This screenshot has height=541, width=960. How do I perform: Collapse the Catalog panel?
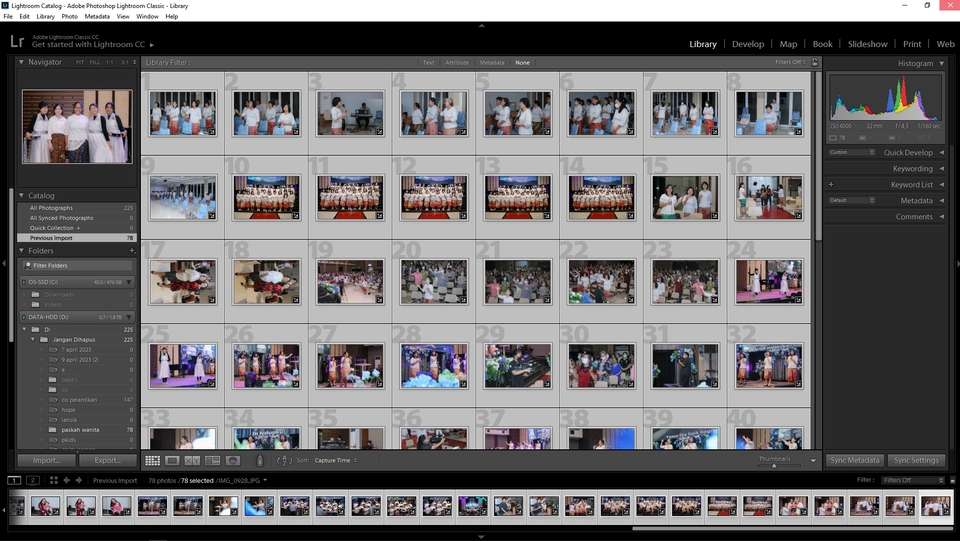pyautogui.click(x=21, y=195)
